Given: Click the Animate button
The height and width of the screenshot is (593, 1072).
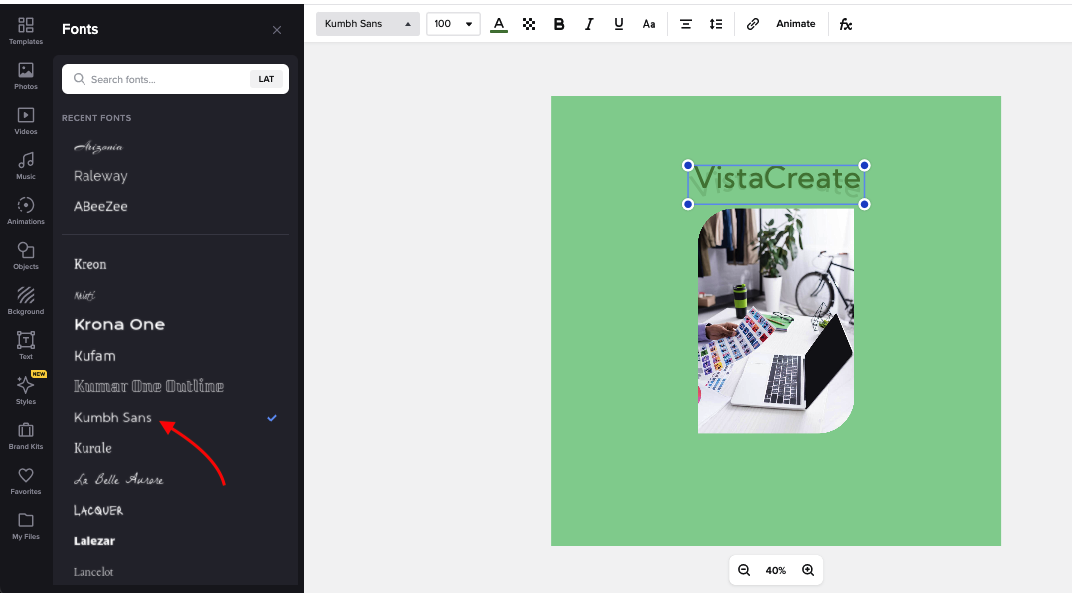Looking at the screenshot, I should tap(796, 24).
